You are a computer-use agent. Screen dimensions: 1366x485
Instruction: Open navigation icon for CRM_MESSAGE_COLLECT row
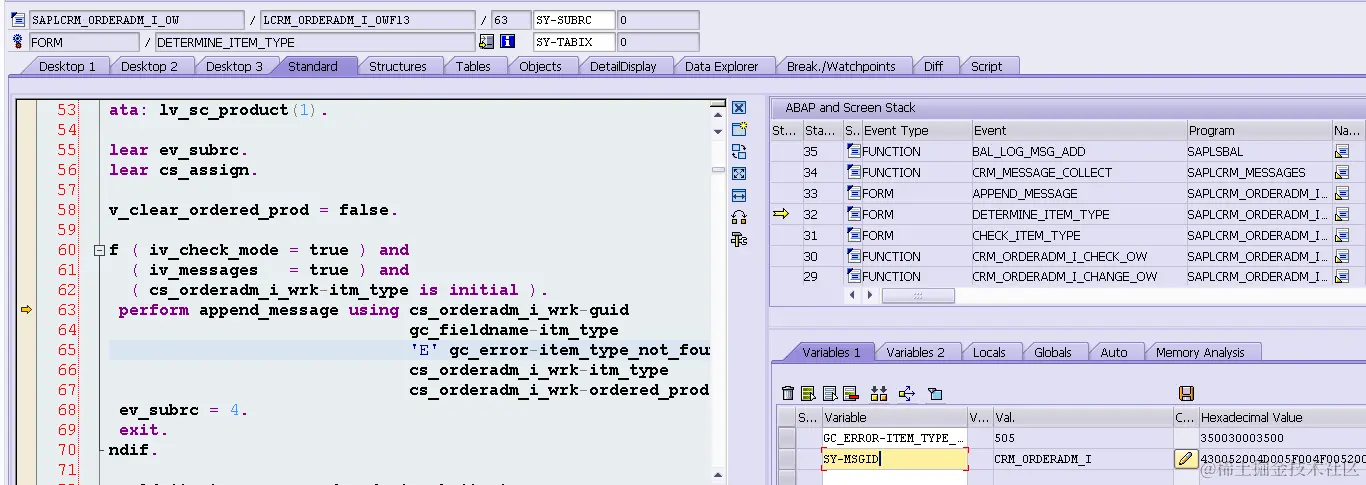(1342, 173)
